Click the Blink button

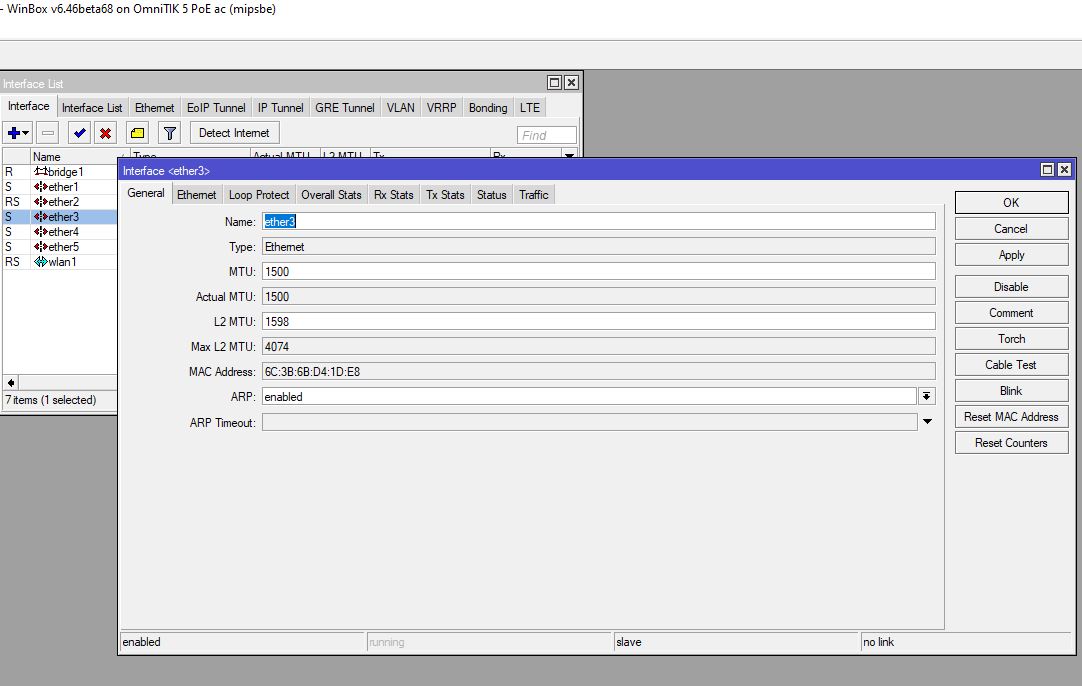(x=1011, y=391)
